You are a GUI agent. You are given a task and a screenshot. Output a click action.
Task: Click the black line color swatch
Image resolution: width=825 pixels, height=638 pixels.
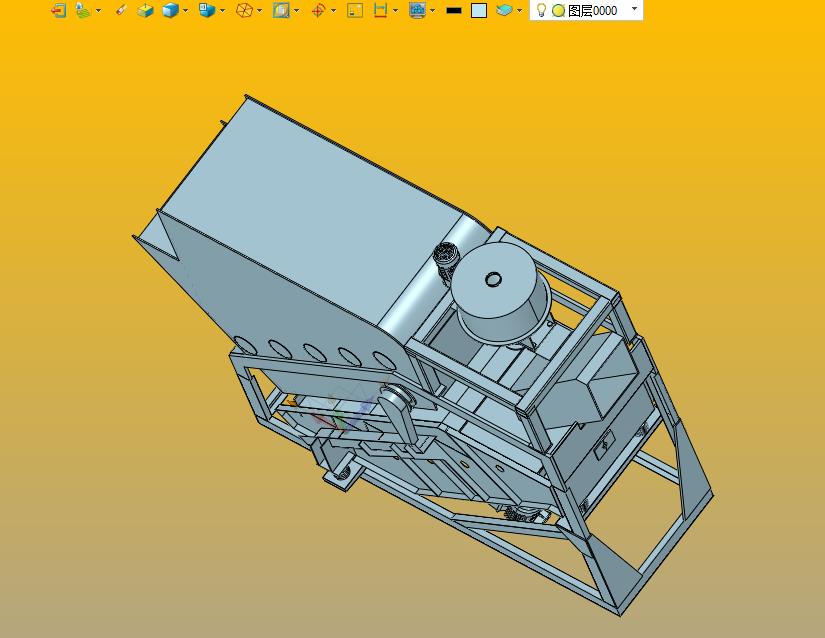point(454,11)
